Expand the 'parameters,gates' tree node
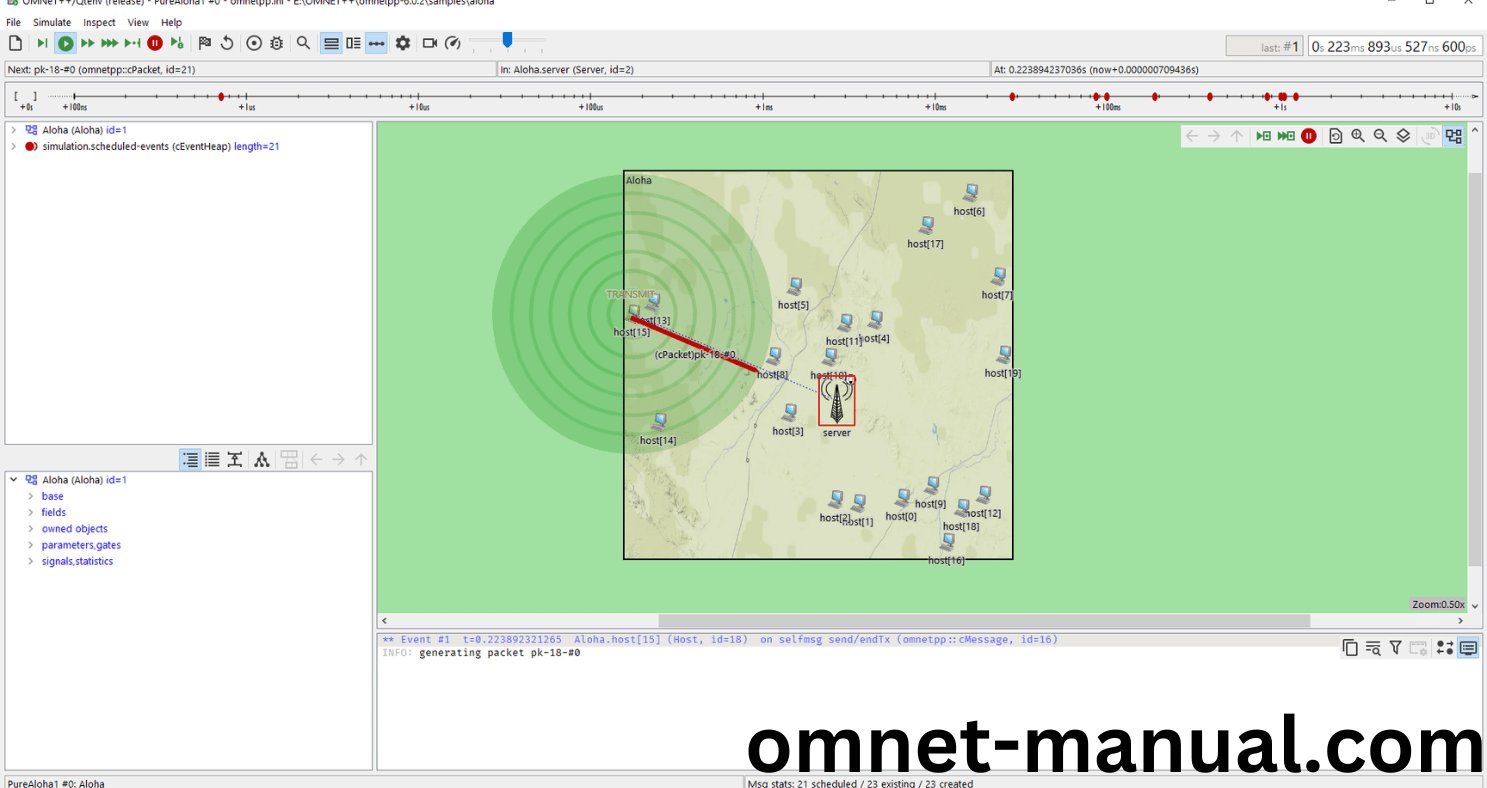Image resolution: width=1487 pixels, height=788 pixels. click(31, 545)
